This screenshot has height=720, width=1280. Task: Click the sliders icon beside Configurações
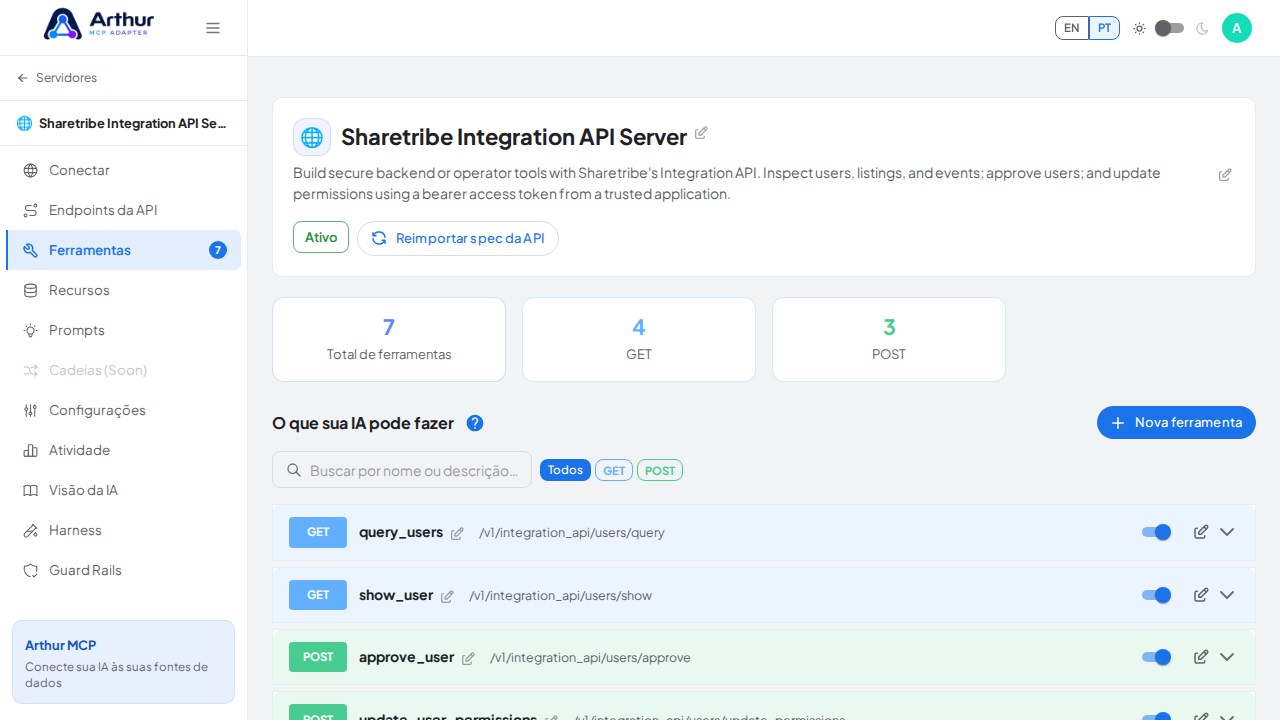pos(31,410)
